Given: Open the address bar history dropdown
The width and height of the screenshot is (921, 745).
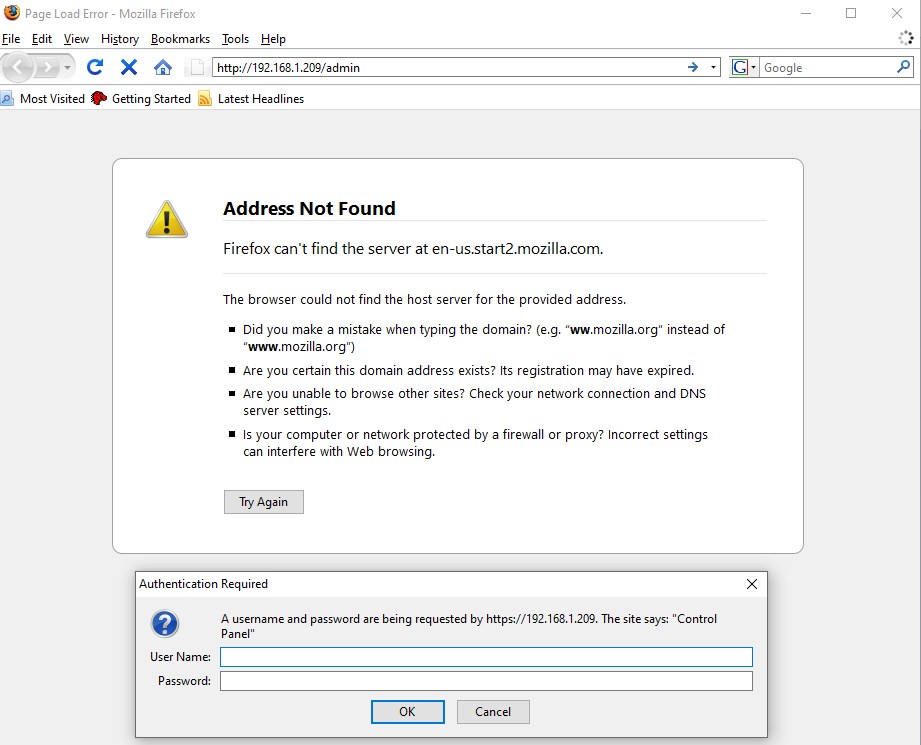Looking at the screenshot, I should [x=713, y=68].
